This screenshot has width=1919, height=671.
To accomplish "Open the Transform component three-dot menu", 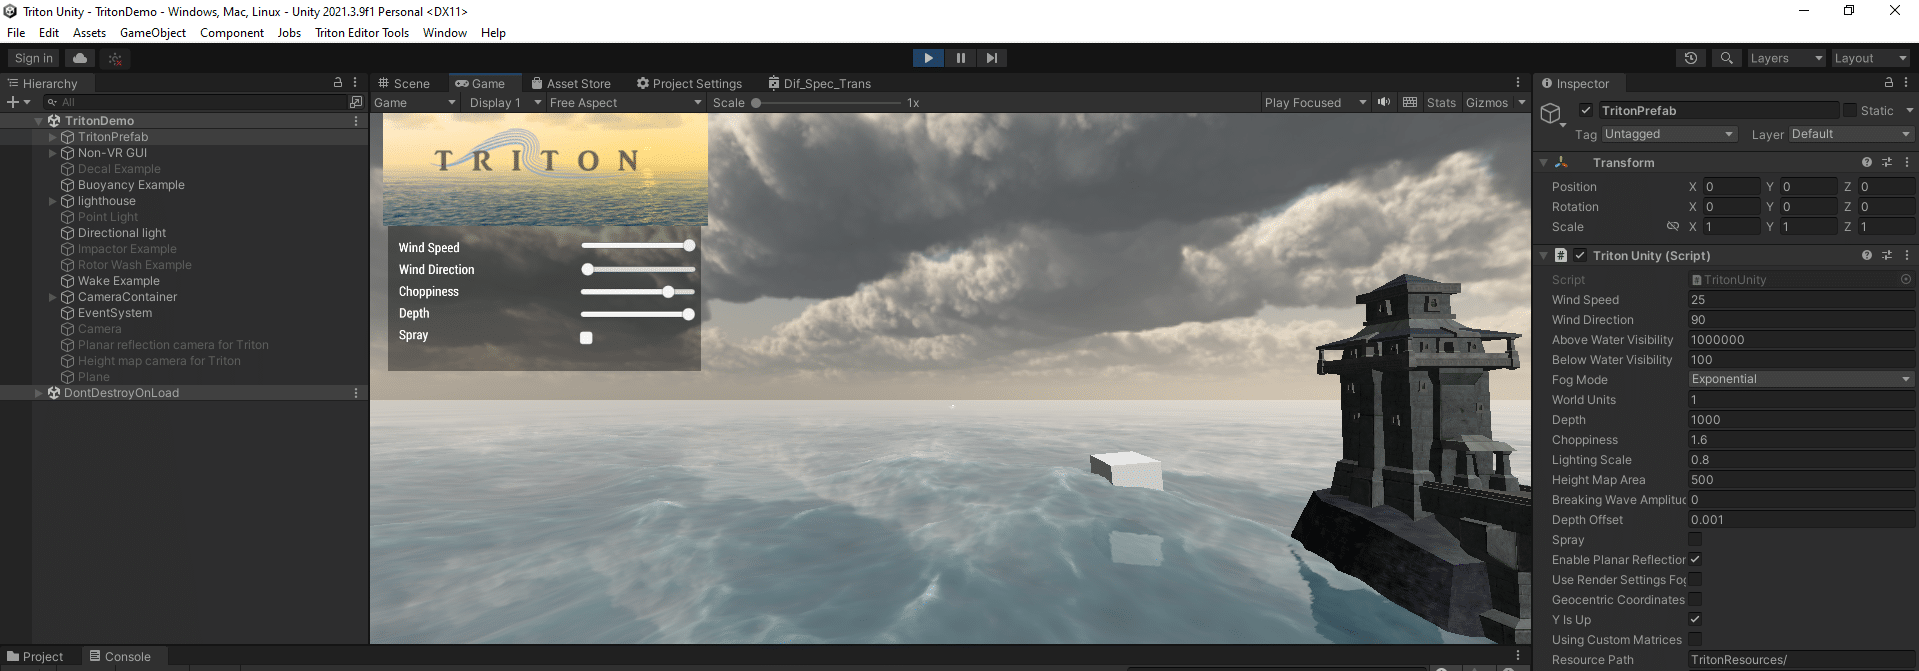I will (x=1907, y=162).
